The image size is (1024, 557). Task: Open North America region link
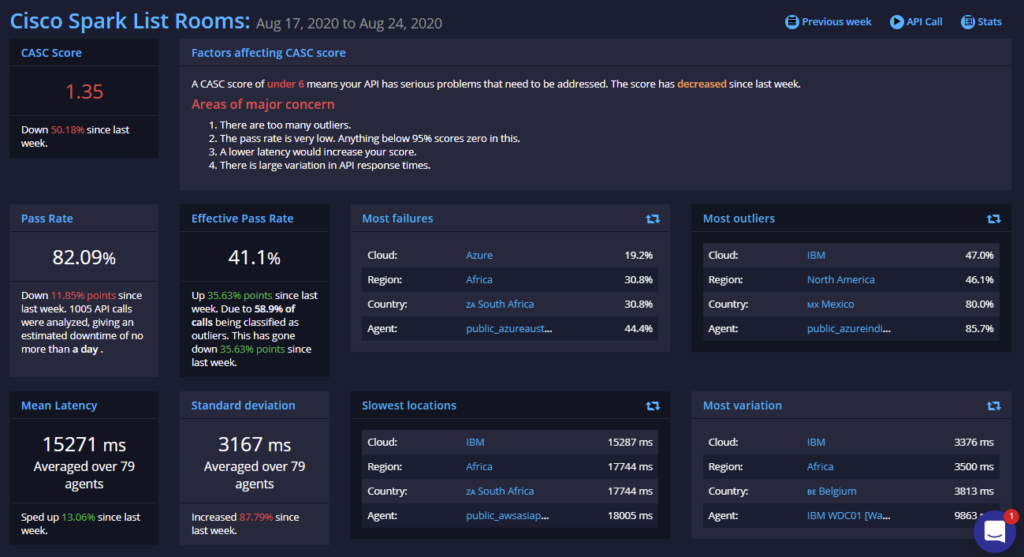(840, 279)
